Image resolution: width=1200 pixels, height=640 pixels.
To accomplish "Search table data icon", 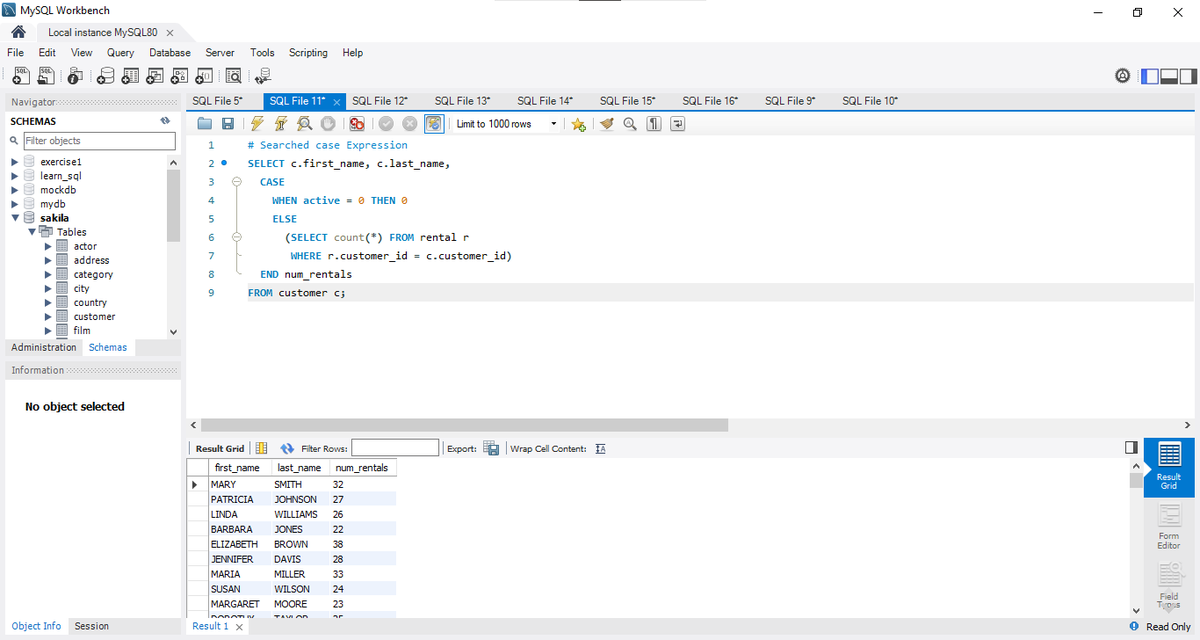I will (x=234, y=76).
